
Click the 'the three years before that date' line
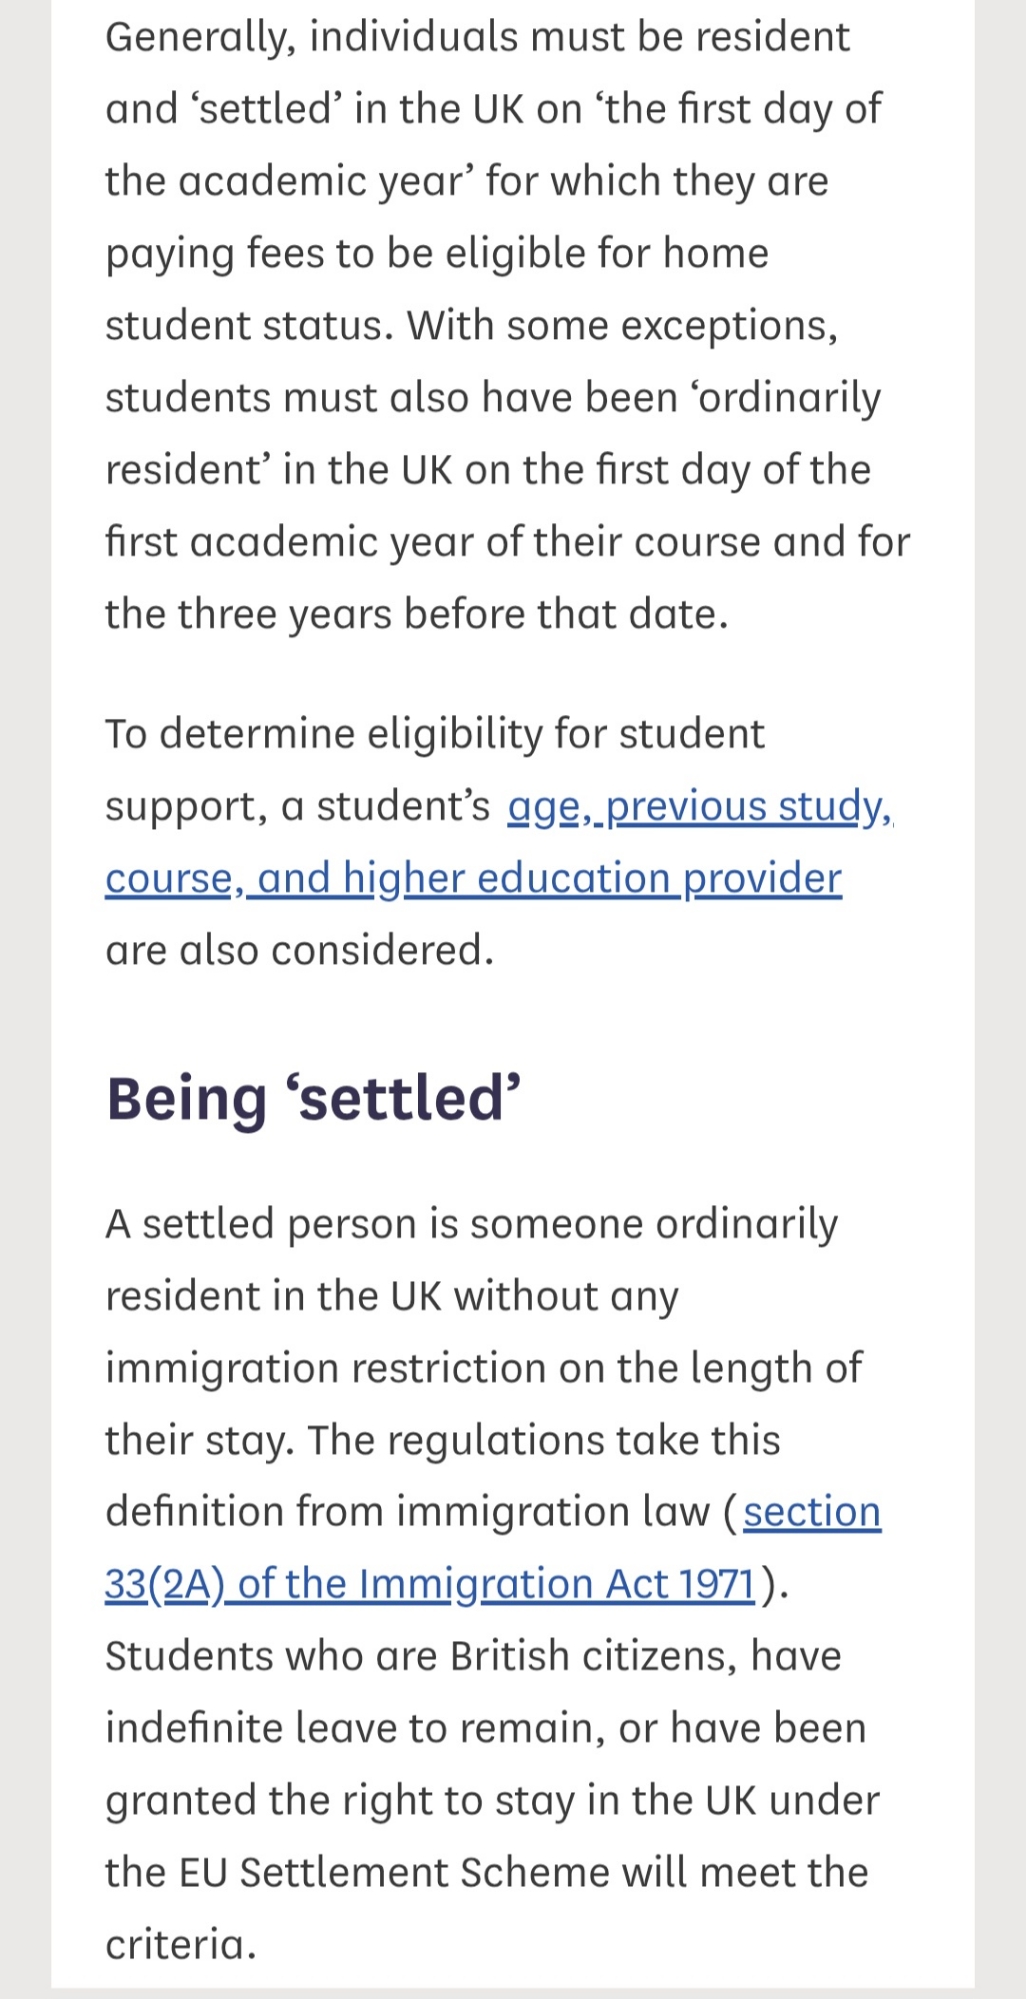[x=417, y=614]
